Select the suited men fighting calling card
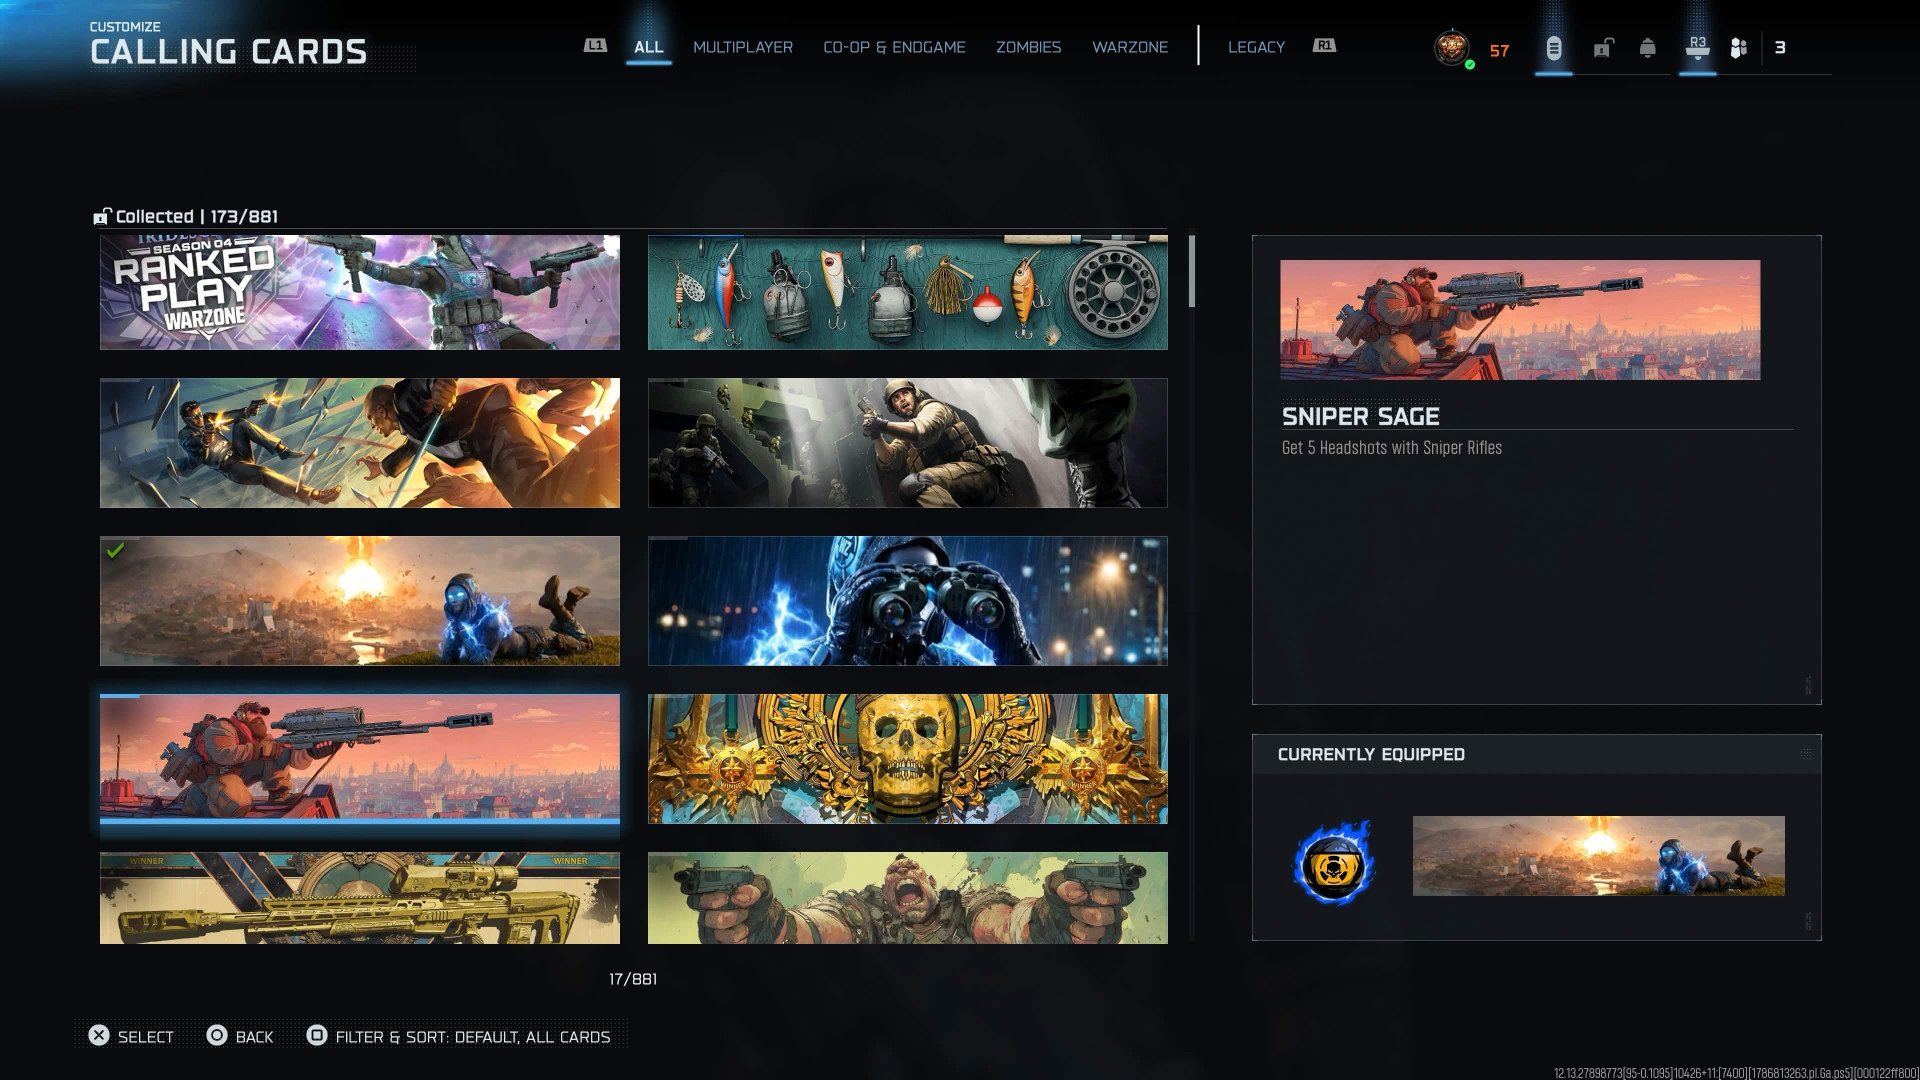The image size is (1920, 1080). (x=360, y=442)
